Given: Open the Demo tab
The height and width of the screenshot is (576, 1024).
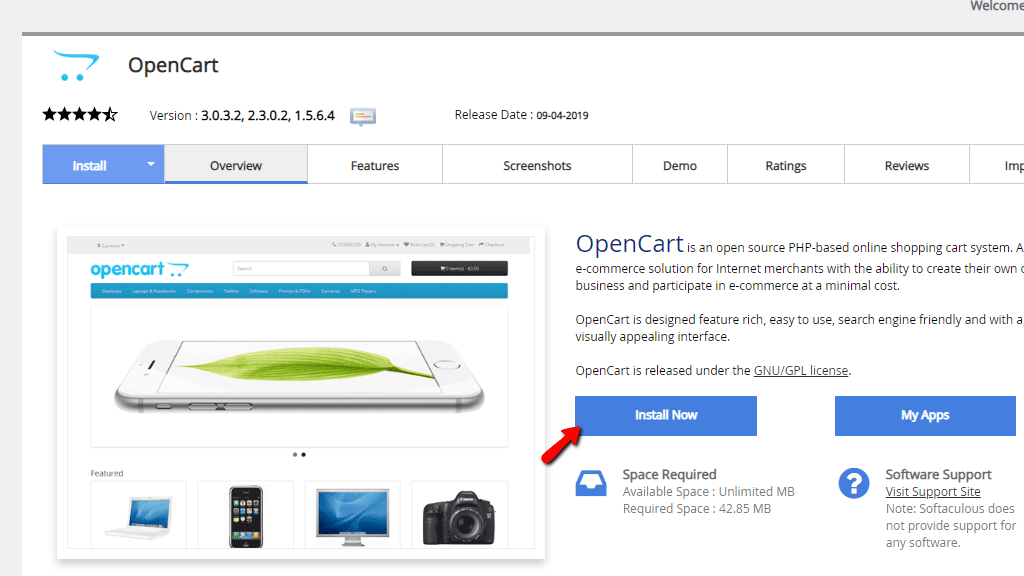Looking at the screenshot, I should click(680, 166).
